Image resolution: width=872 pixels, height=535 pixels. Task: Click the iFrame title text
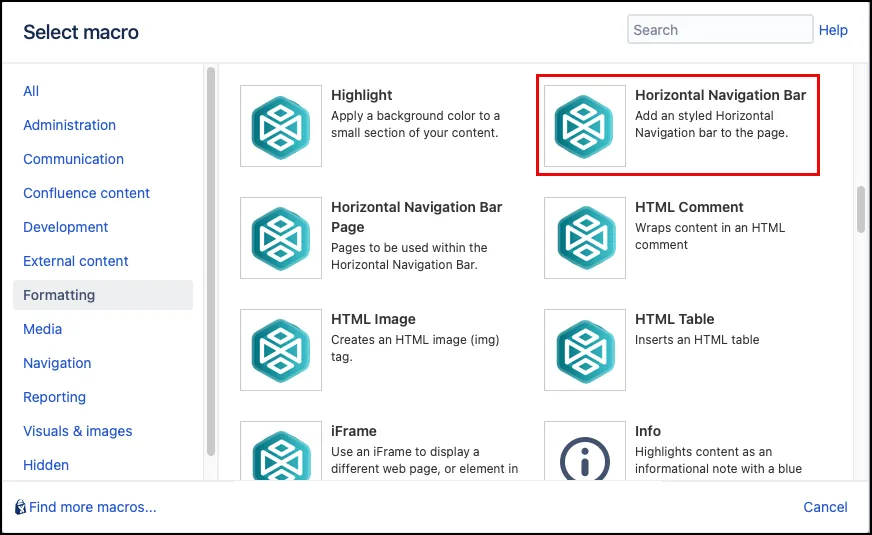[354, 431]
